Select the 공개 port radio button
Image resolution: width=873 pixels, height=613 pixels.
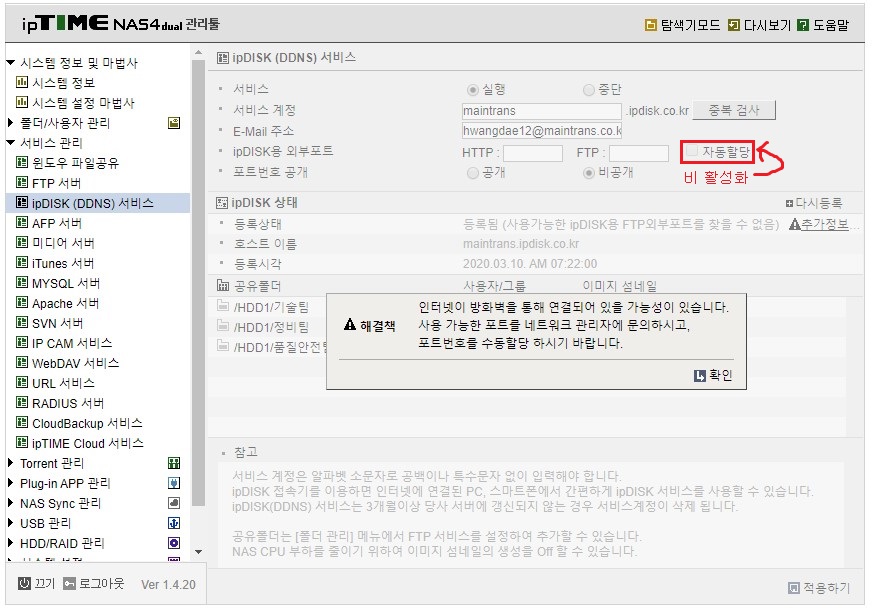473,173
